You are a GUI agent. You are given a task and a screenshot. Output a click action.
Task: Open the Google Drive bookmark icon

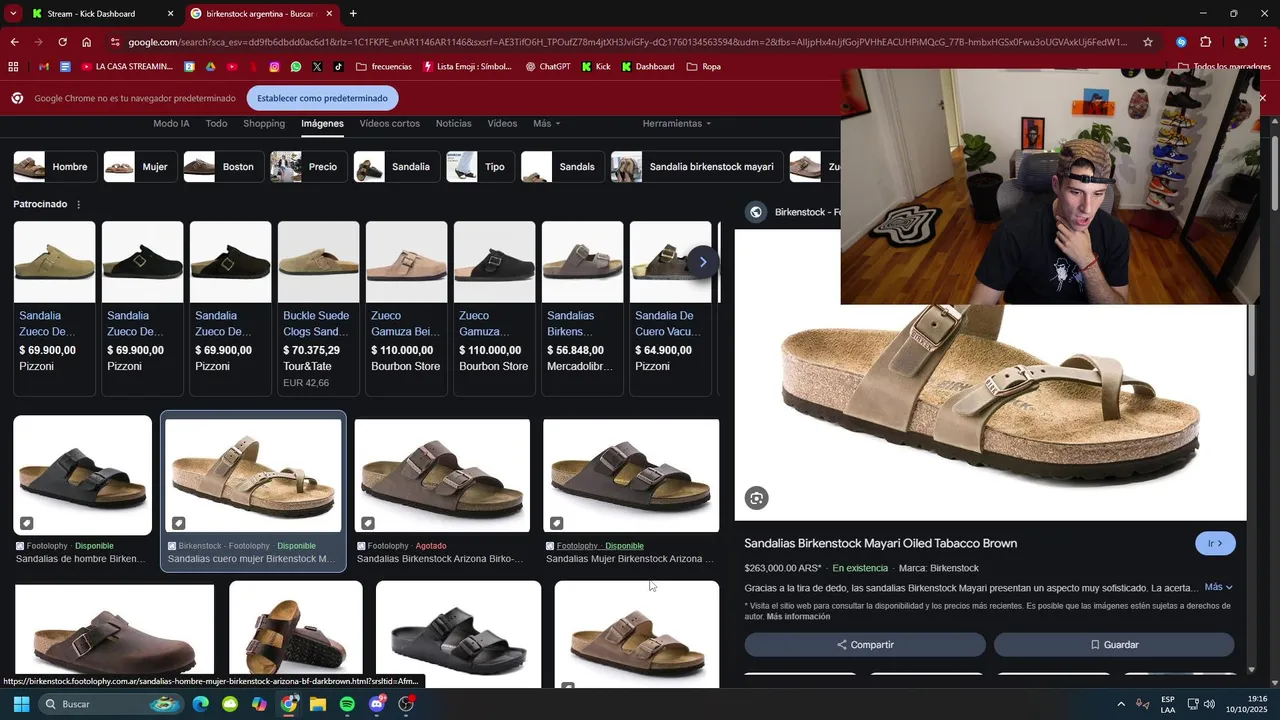click(x=210, y=67)
